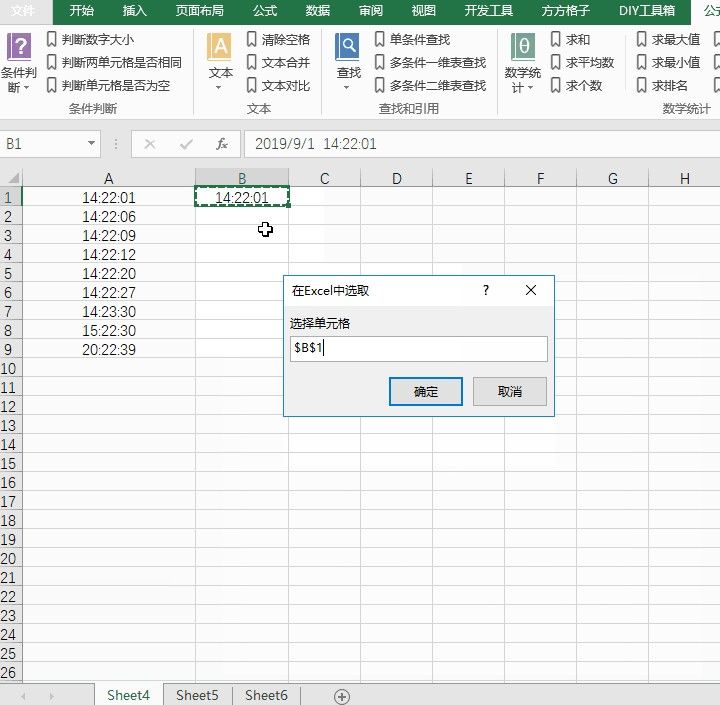Screen dimensions: 720x705
Task: Click the 求平均数 command
Action: 582,62
